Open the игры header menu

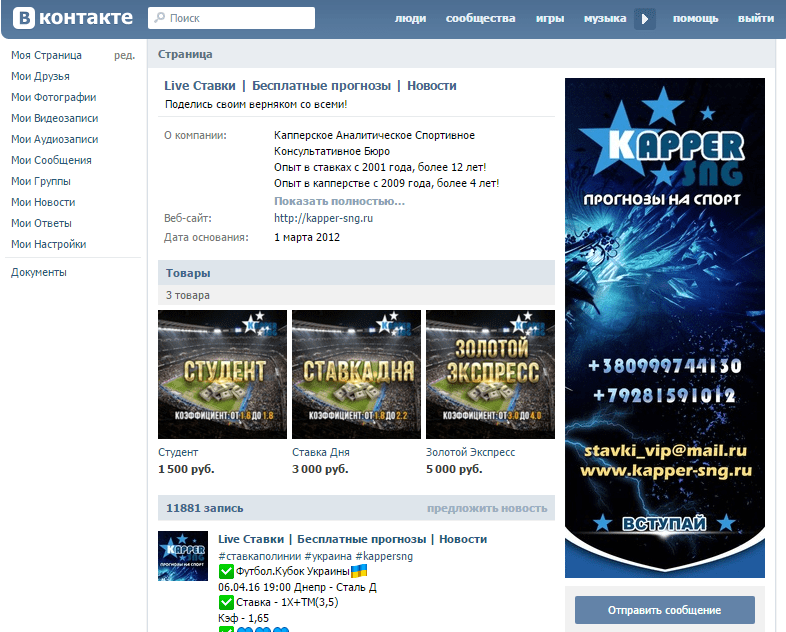550,18
